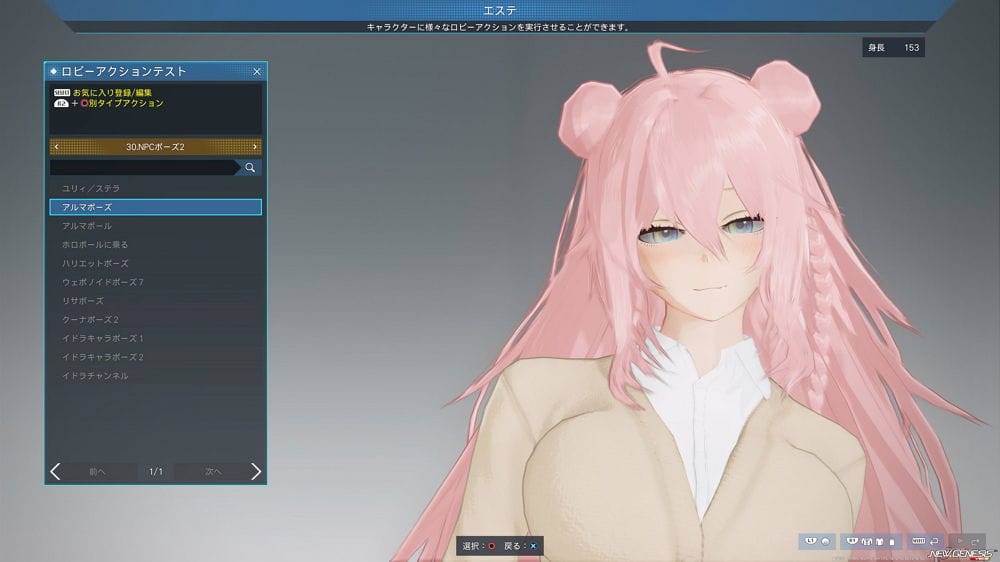Screen dimensions: 1000x562
Task: Open search with the magnifier icon
Action: tap(250, 167)
